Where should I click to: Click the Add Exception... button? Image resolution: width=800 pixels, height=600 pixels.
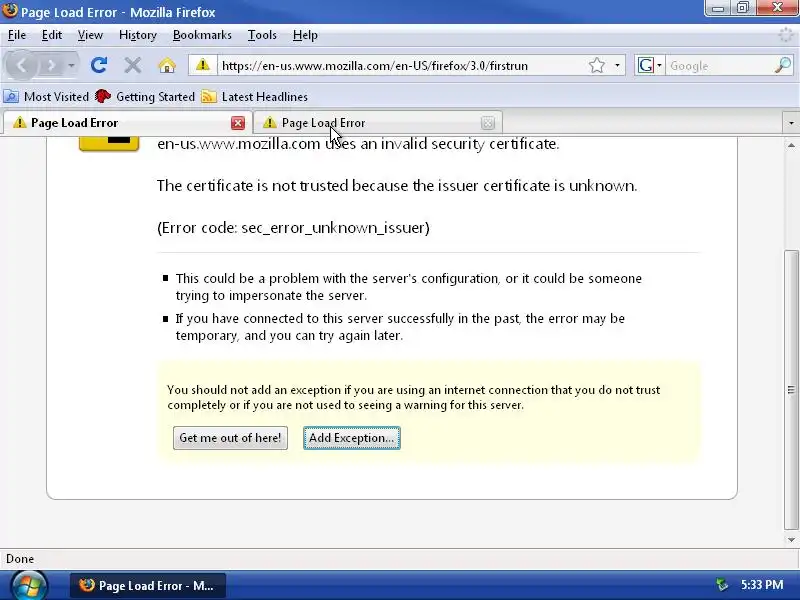[352, 438]
